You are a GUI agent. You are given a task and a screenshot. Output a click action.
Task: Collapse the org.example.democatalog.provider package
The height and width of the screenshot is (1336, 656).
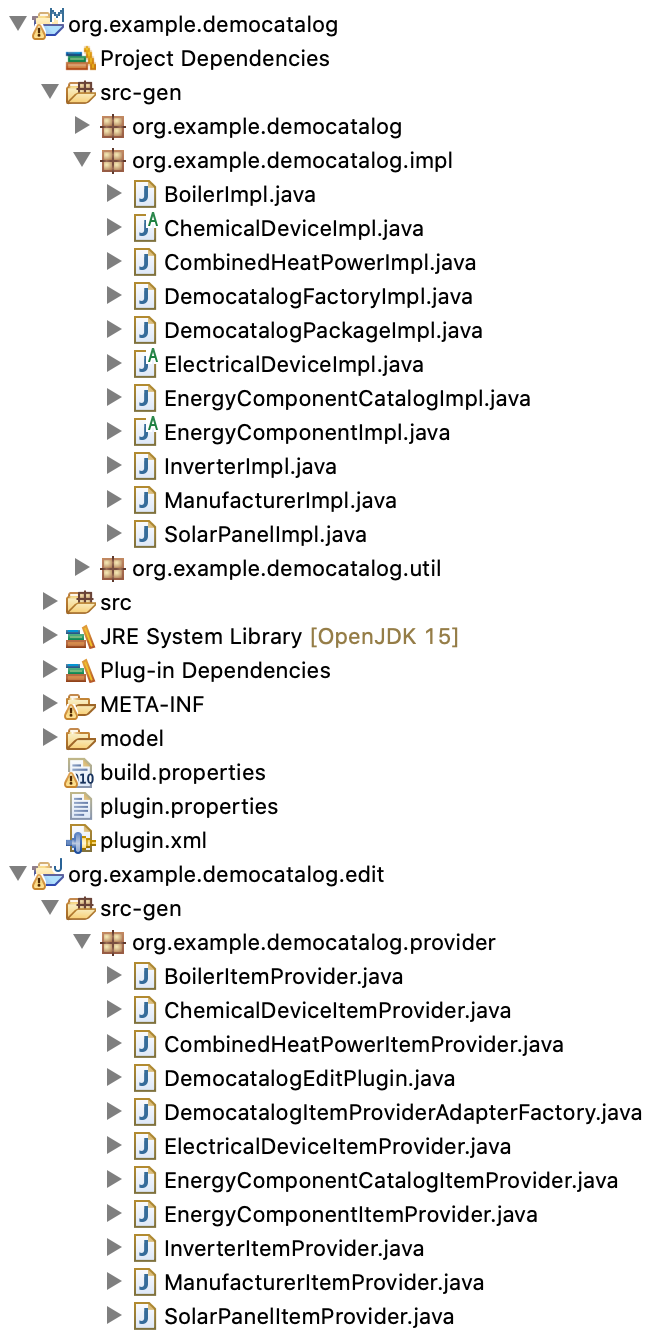tap(82, 942)
